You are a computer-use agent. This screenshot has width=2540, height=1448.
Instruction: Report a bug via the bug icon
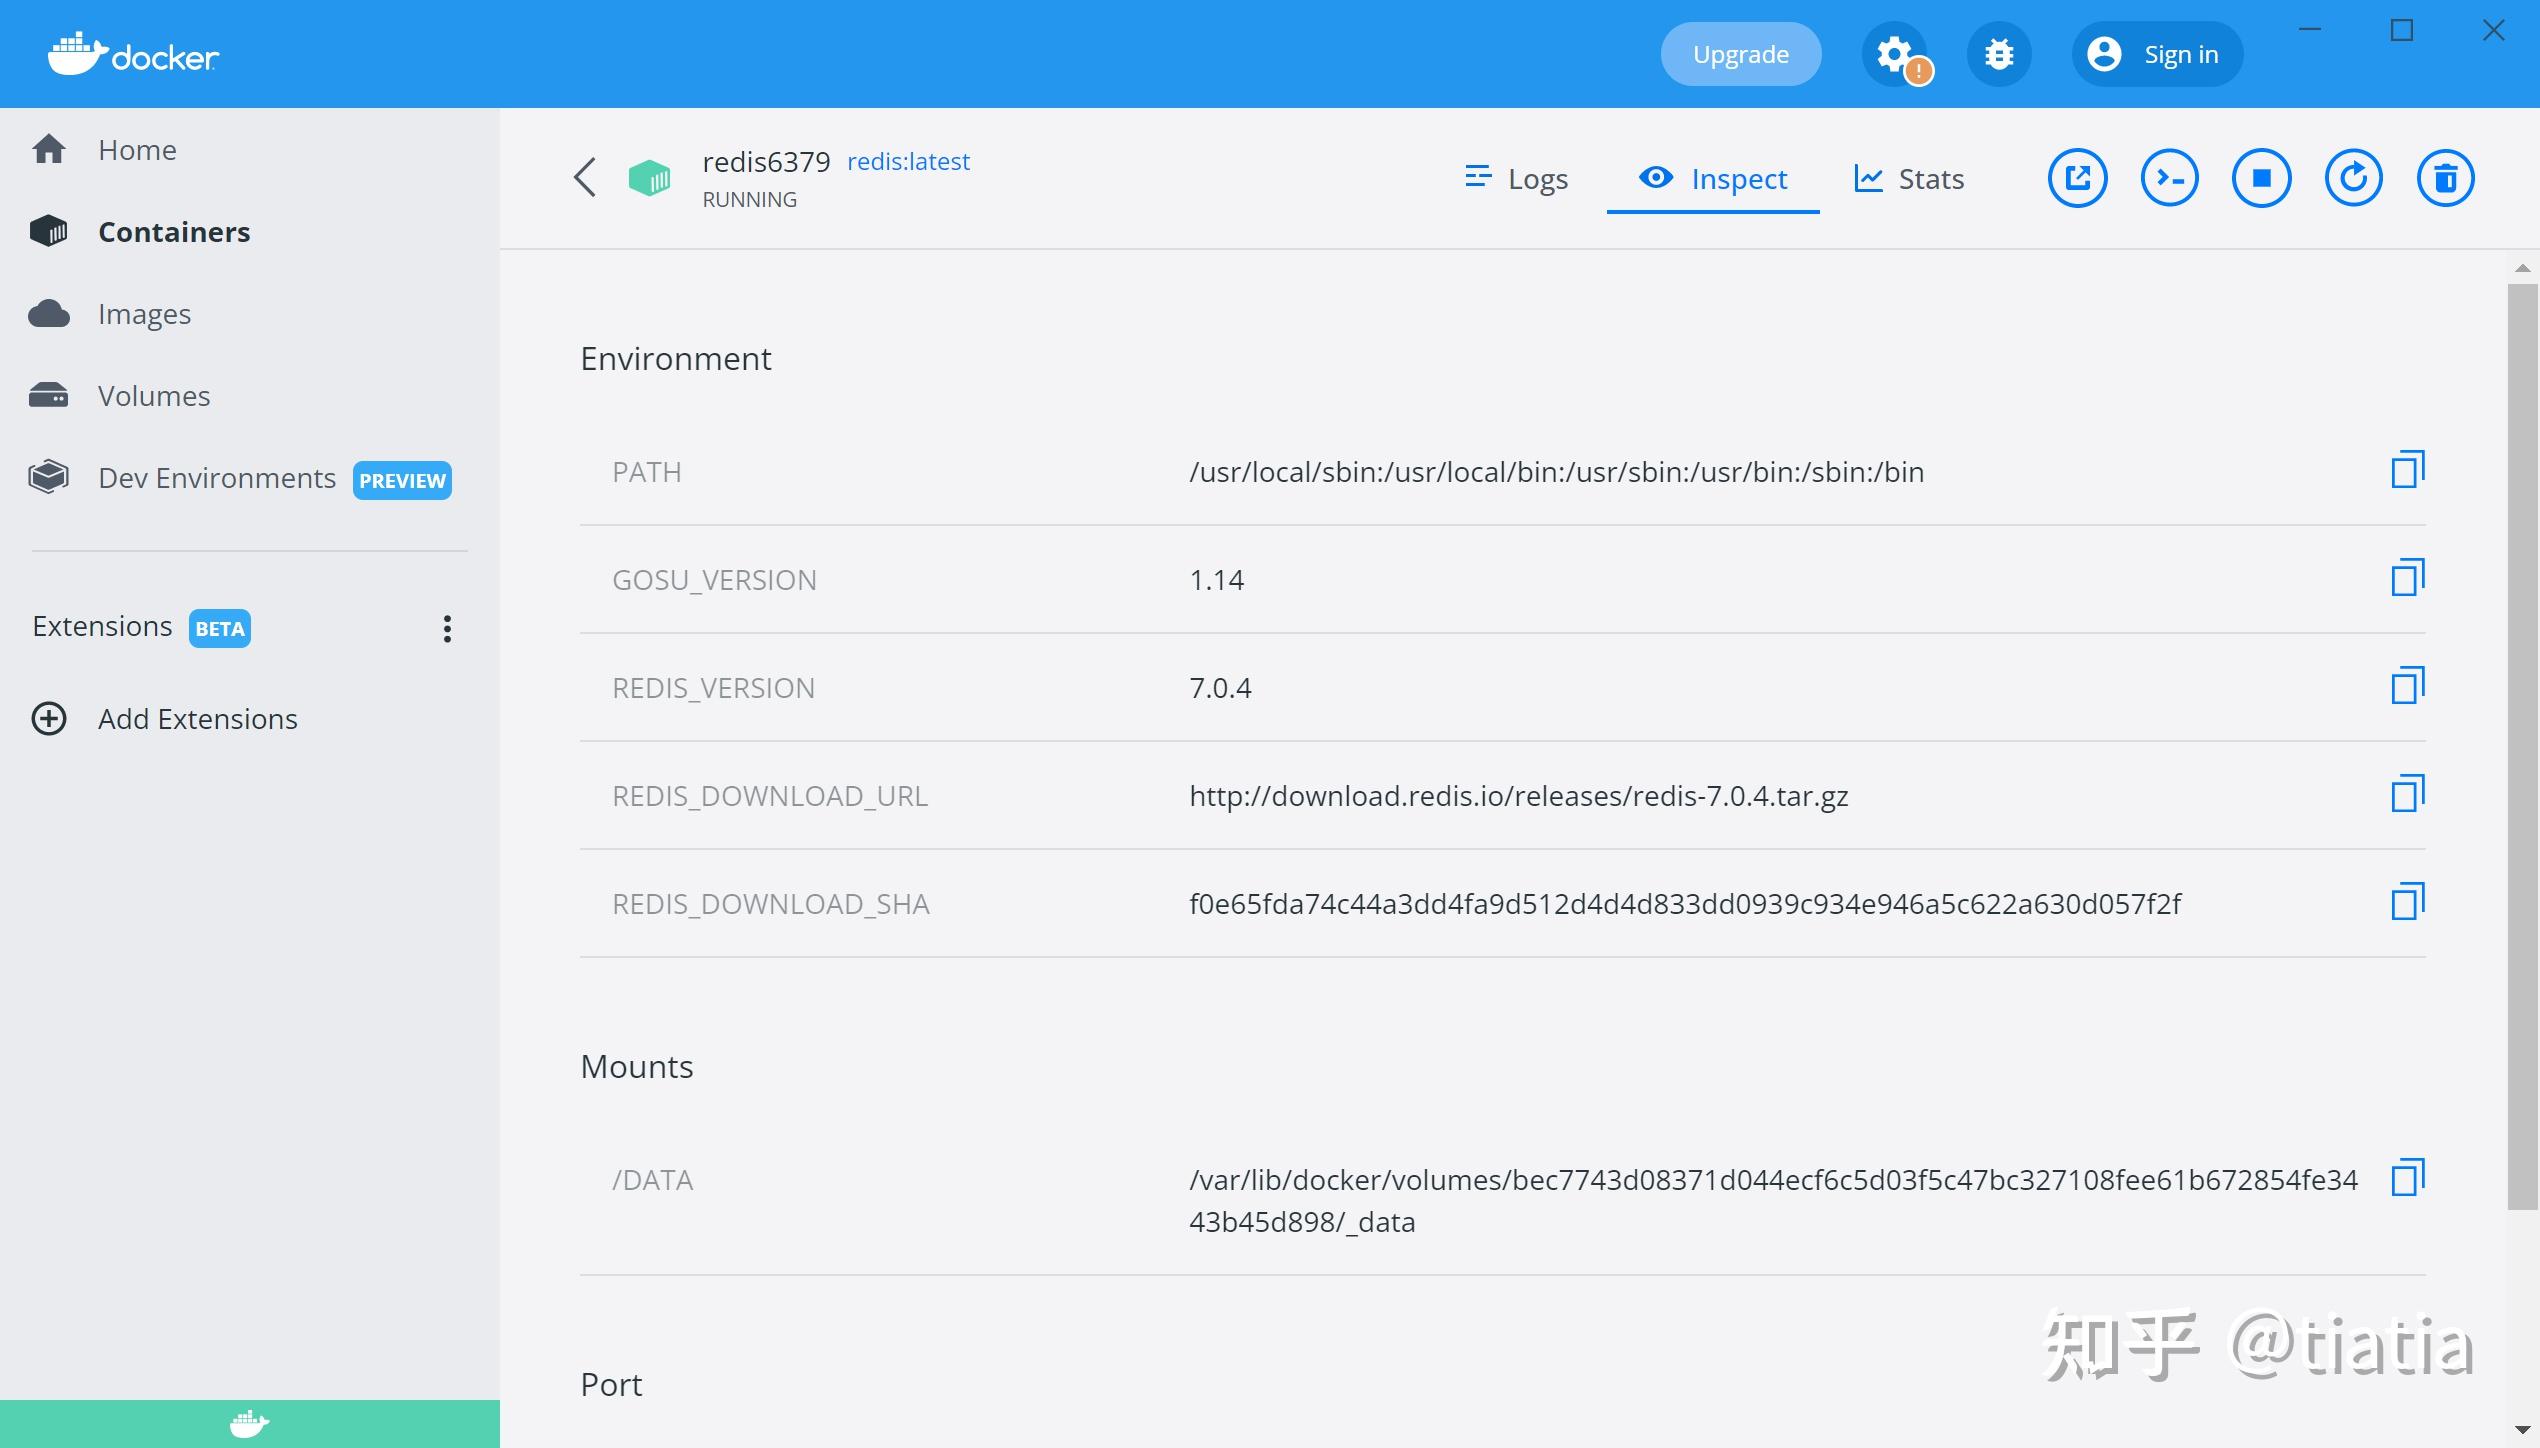[x=1998, y=54]
